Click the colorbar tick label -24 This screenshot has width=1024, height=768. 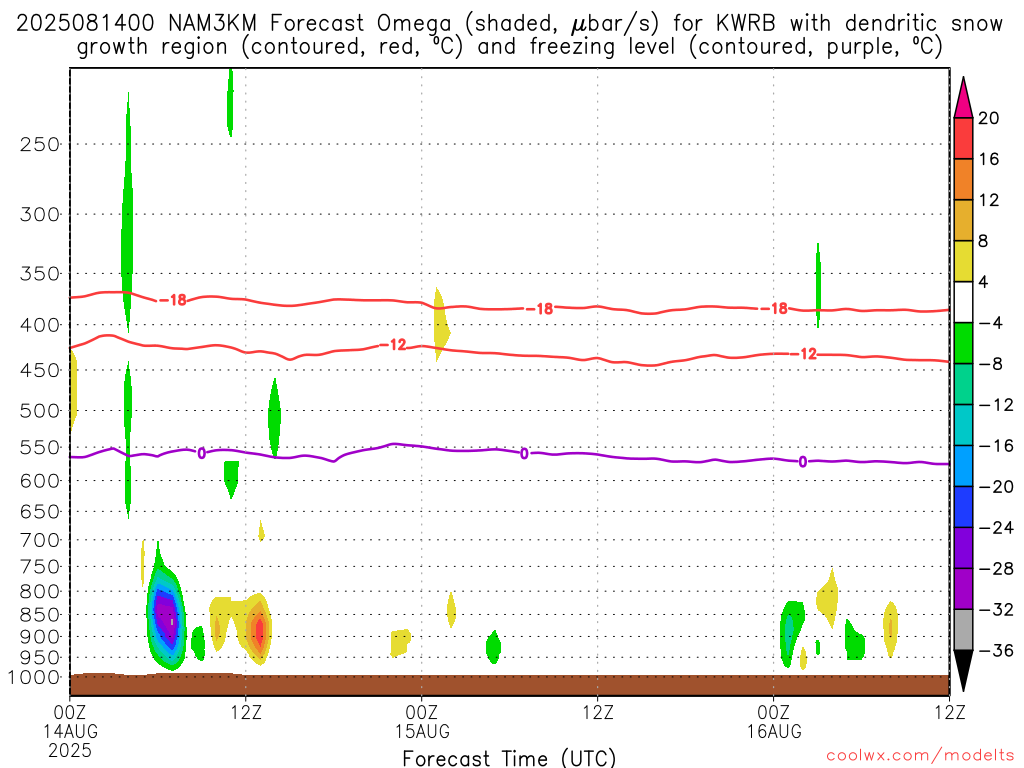[x=996, y=528]
